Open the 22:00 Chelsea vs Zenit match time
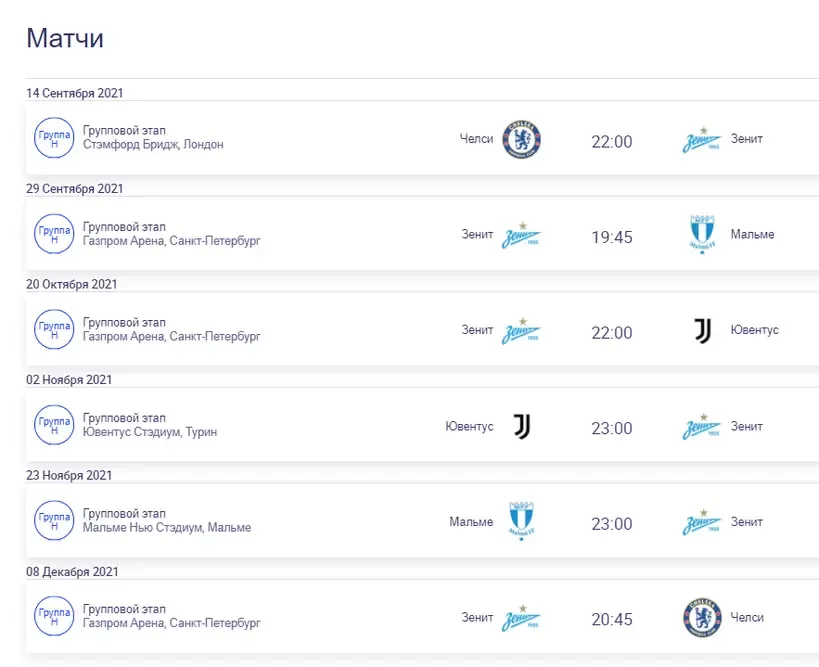 [612, 142]
